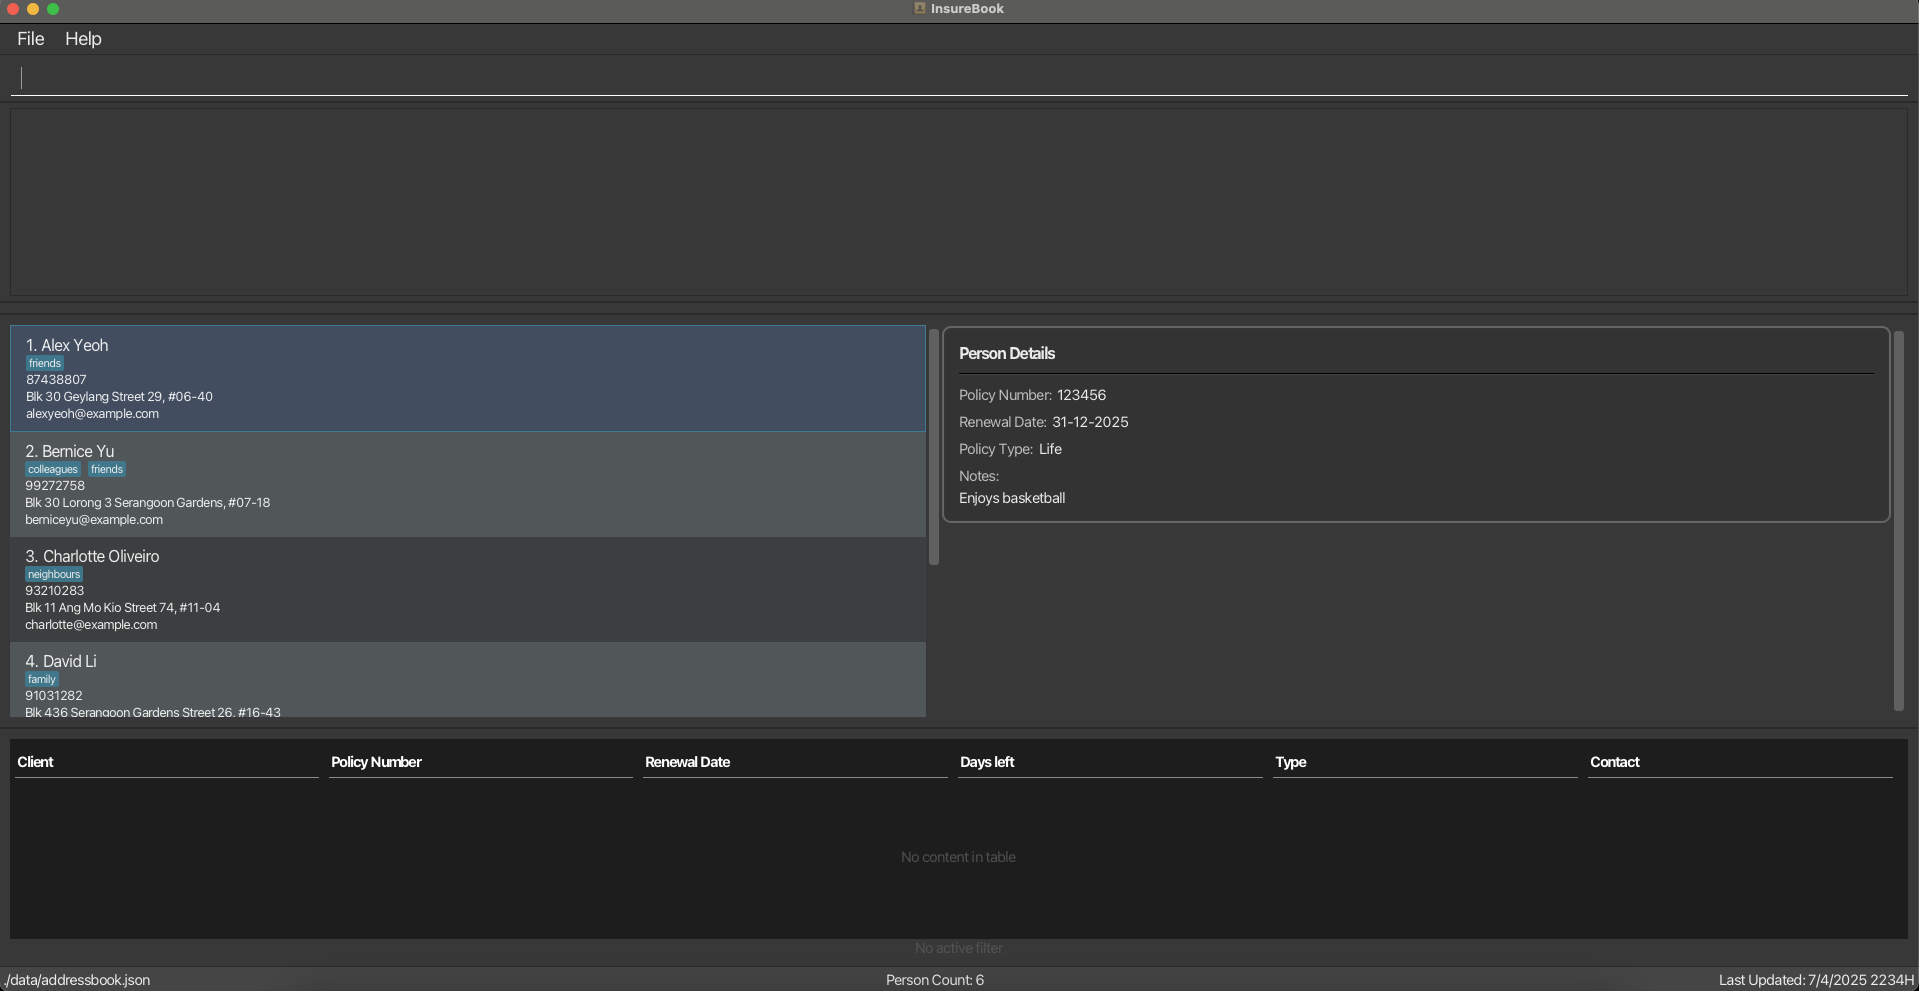This screenshot has width=1919, height=991.
Task: Click the friends tag under Alex Yeoh
Action: tap(45, 364)
